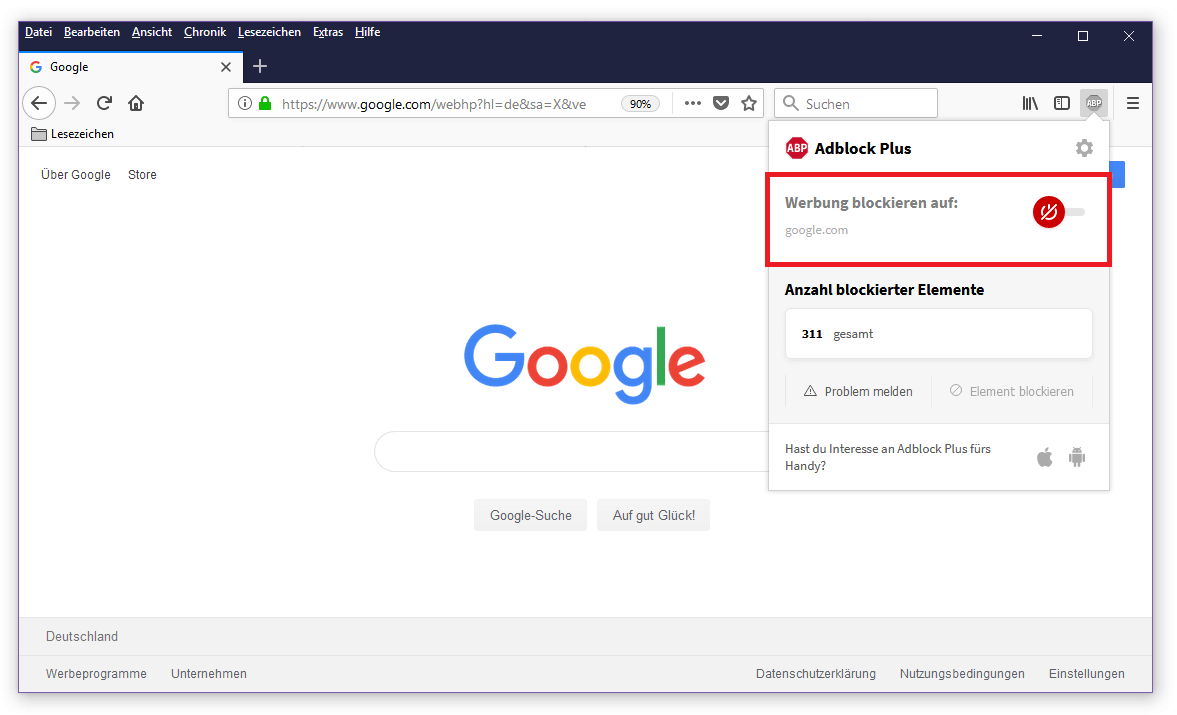Open Adblock Plus settings gear

click(1084, 148)
